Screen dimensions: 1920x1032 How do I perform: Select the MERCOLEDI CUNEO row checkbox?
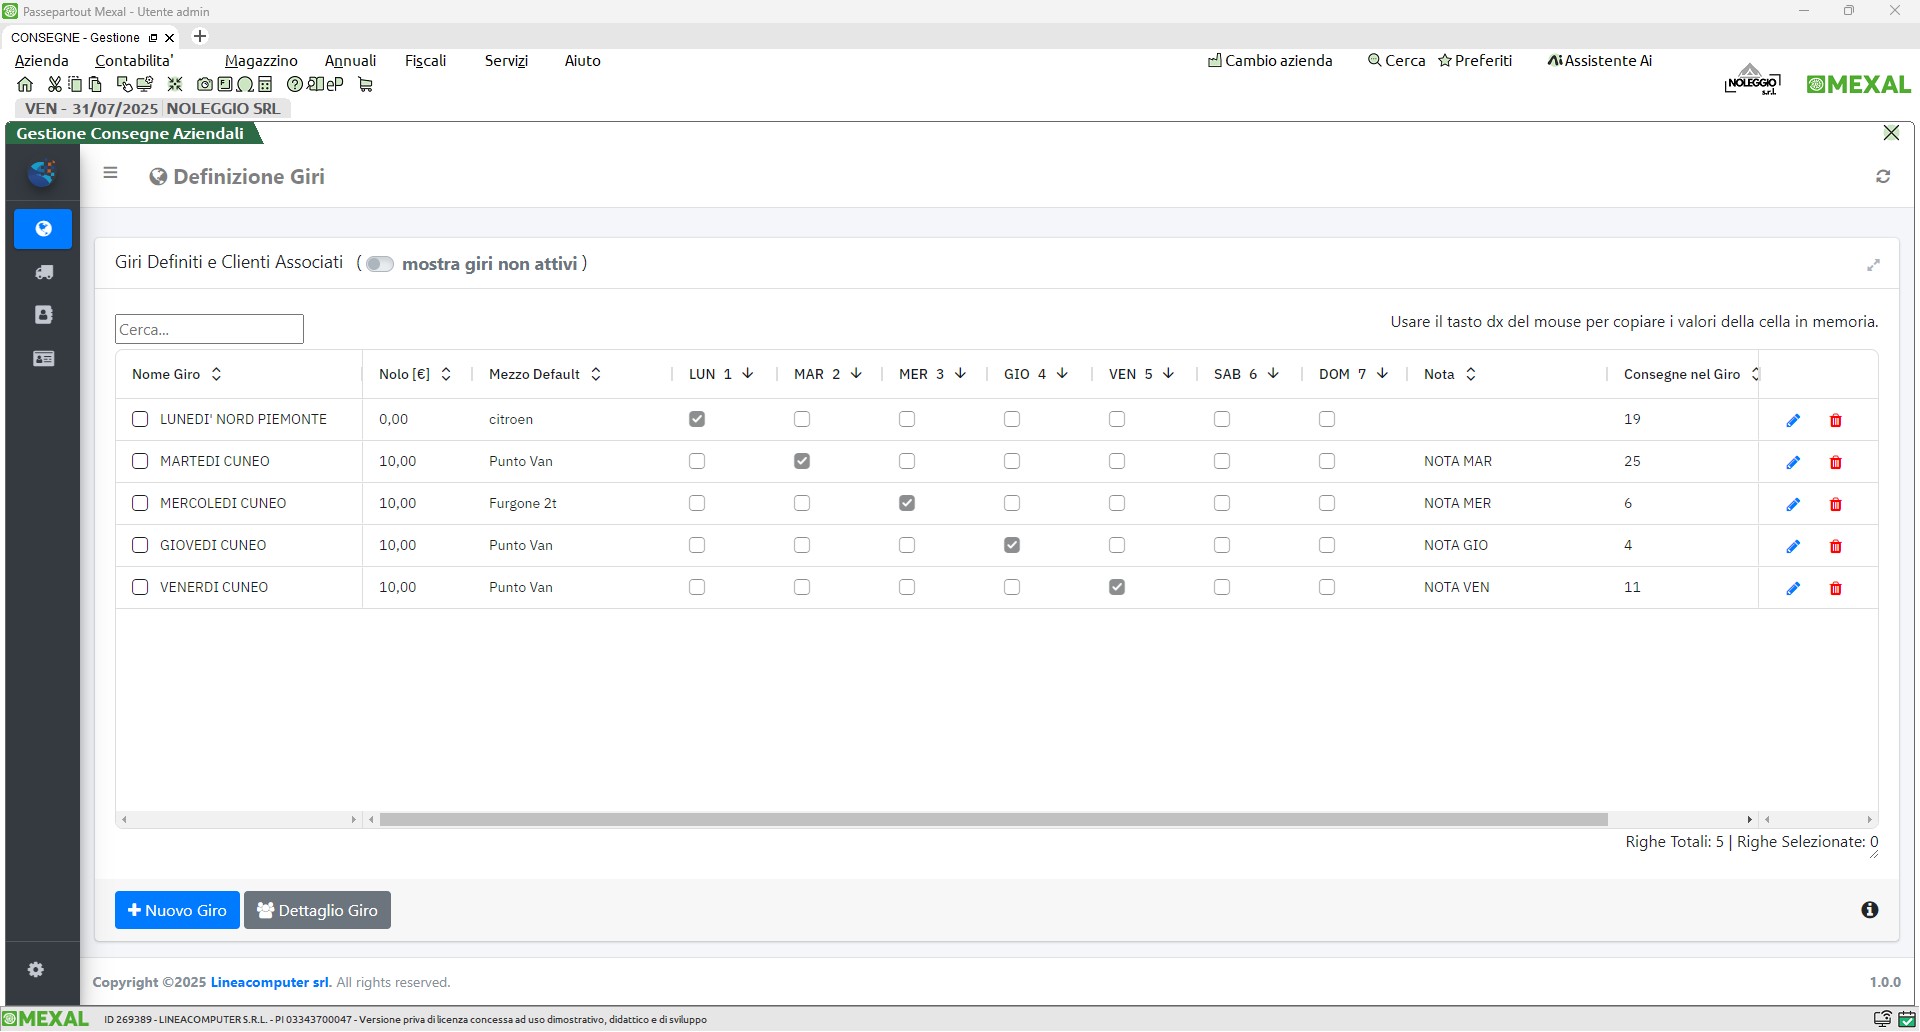click(x=140, y=504)
